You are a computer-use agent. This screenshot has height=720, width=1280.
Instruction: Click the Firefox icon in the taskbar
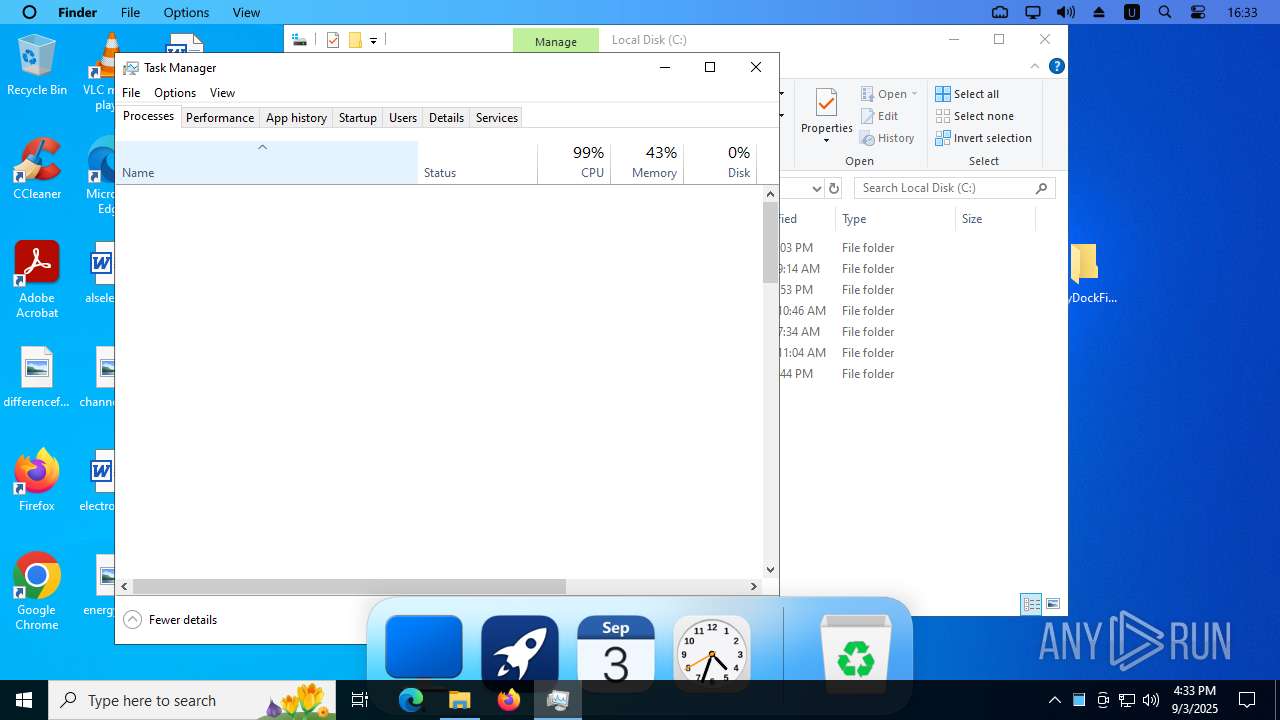point(509,700)
